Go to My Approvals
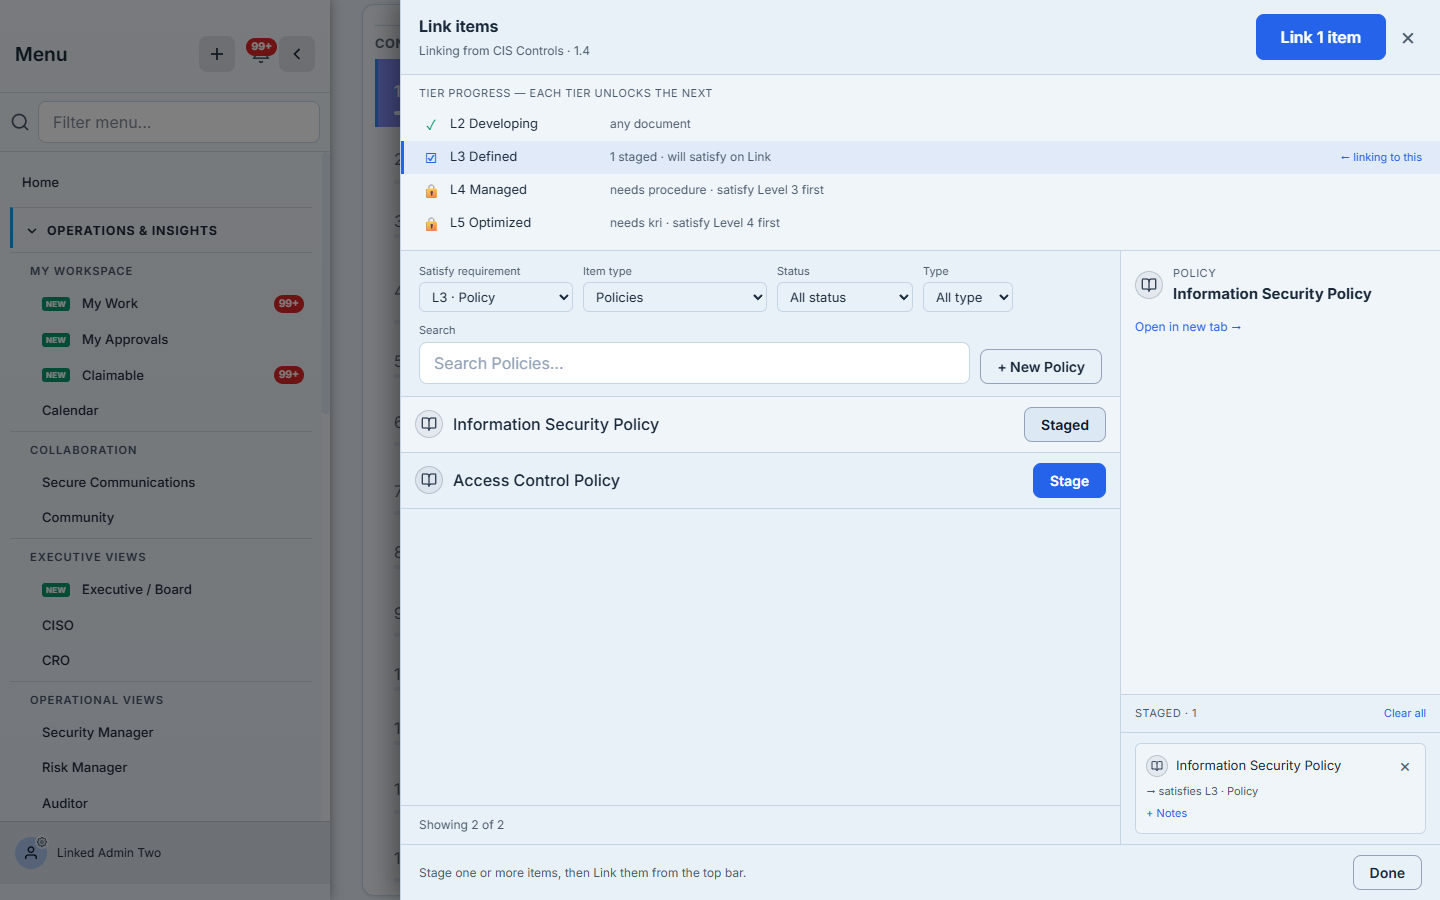 click(x=125, y=340)
